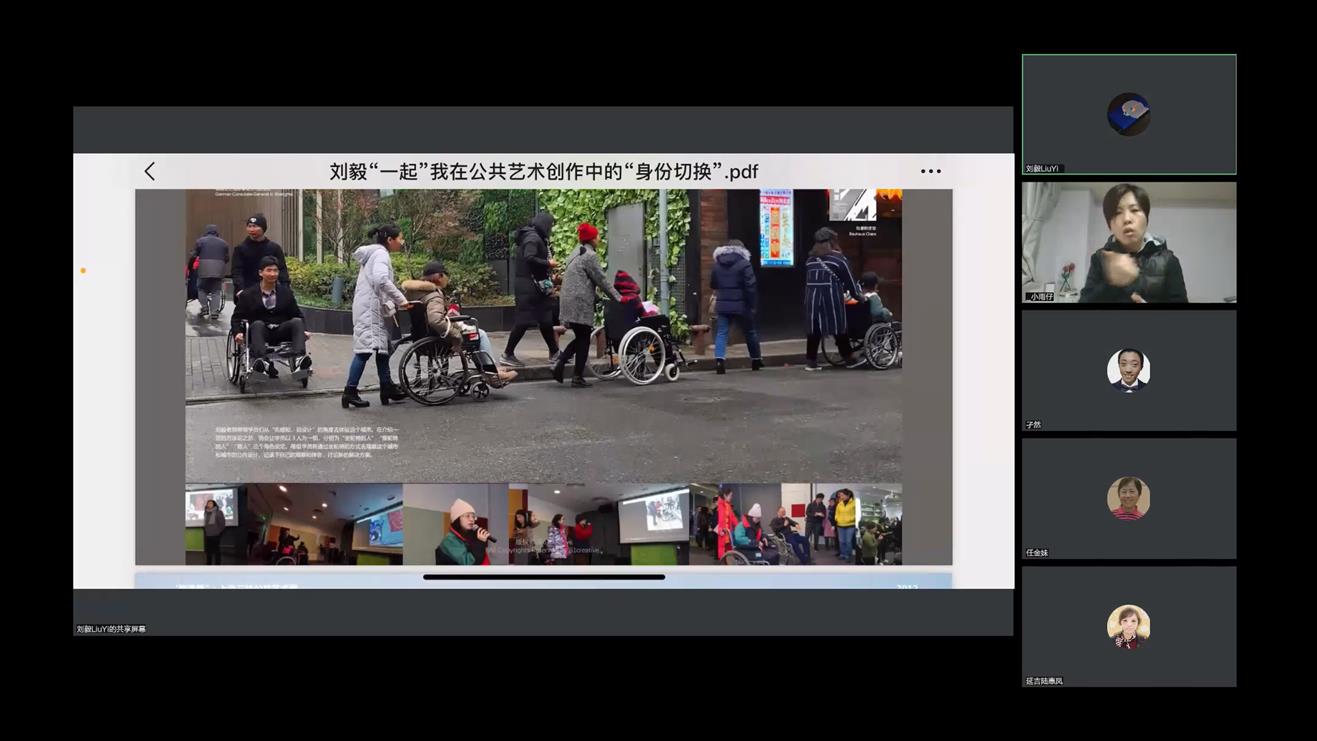Click the 子然 name label
This screenshot has width=1317, height=741.
click(x=1033, y=425)
